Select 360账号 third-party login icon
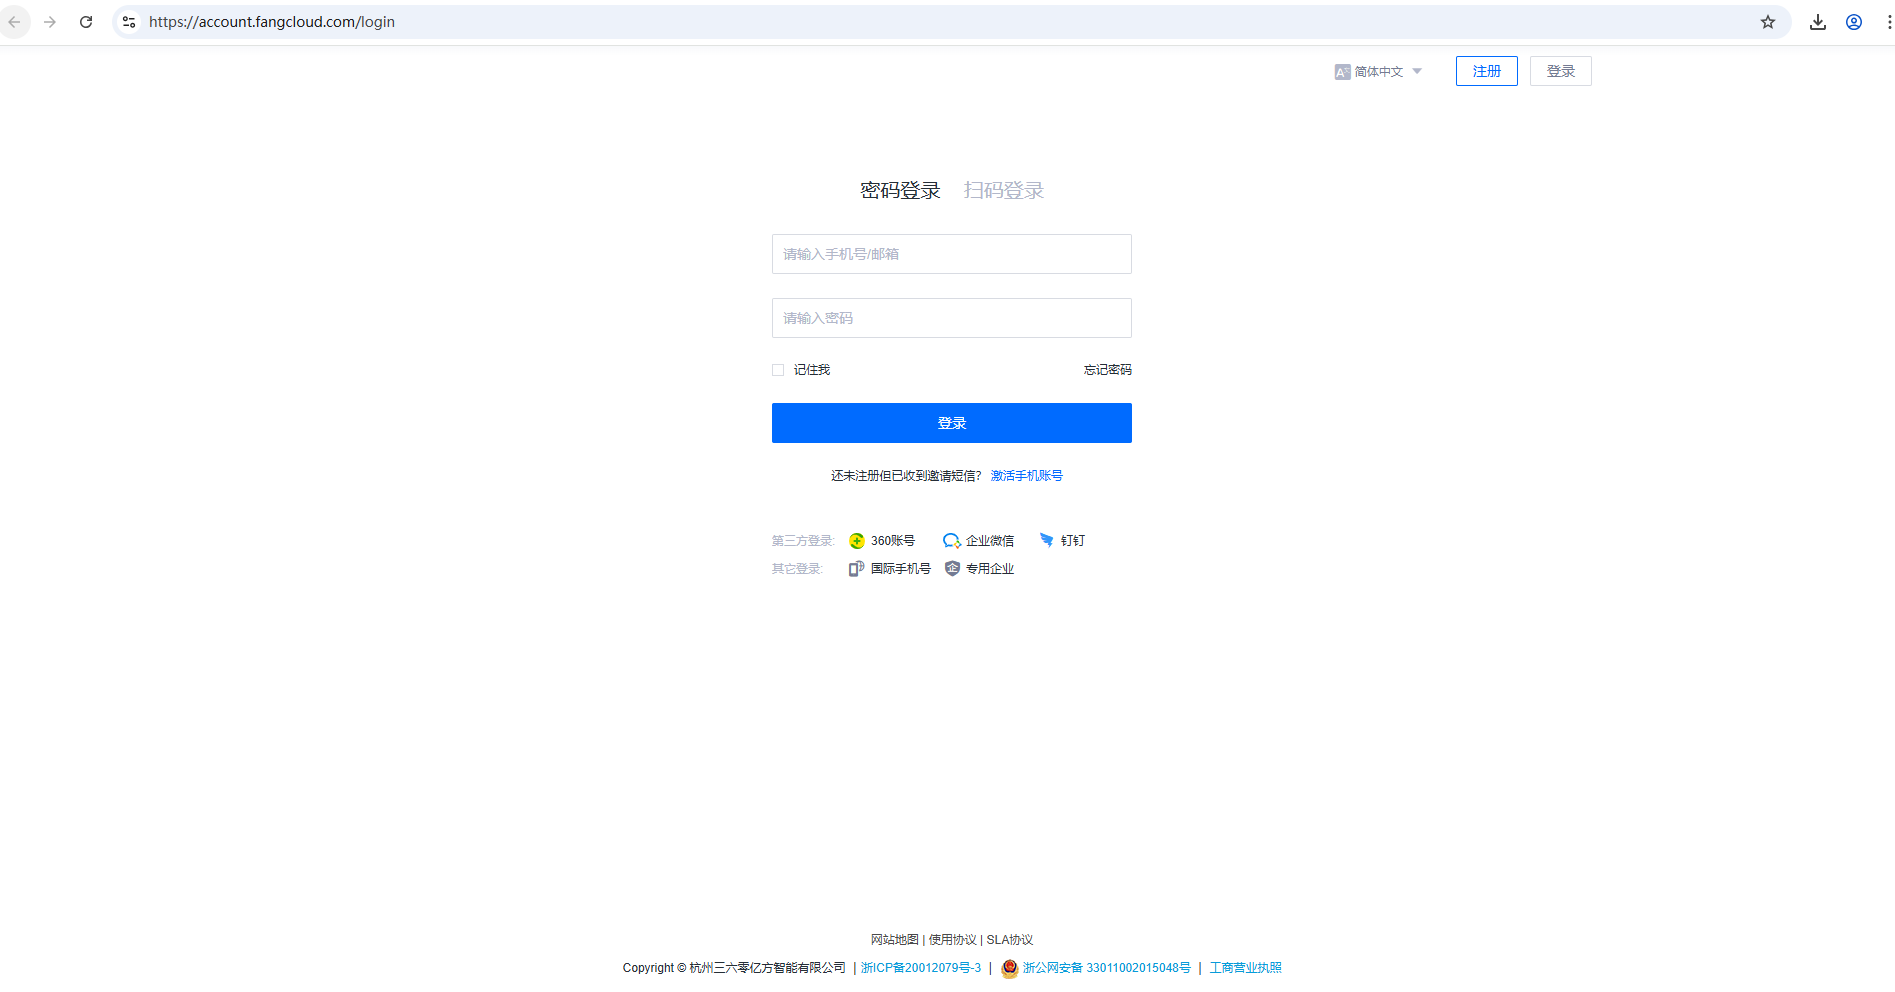The width and height of the screenshot is (1895, 992). point(857,540)
